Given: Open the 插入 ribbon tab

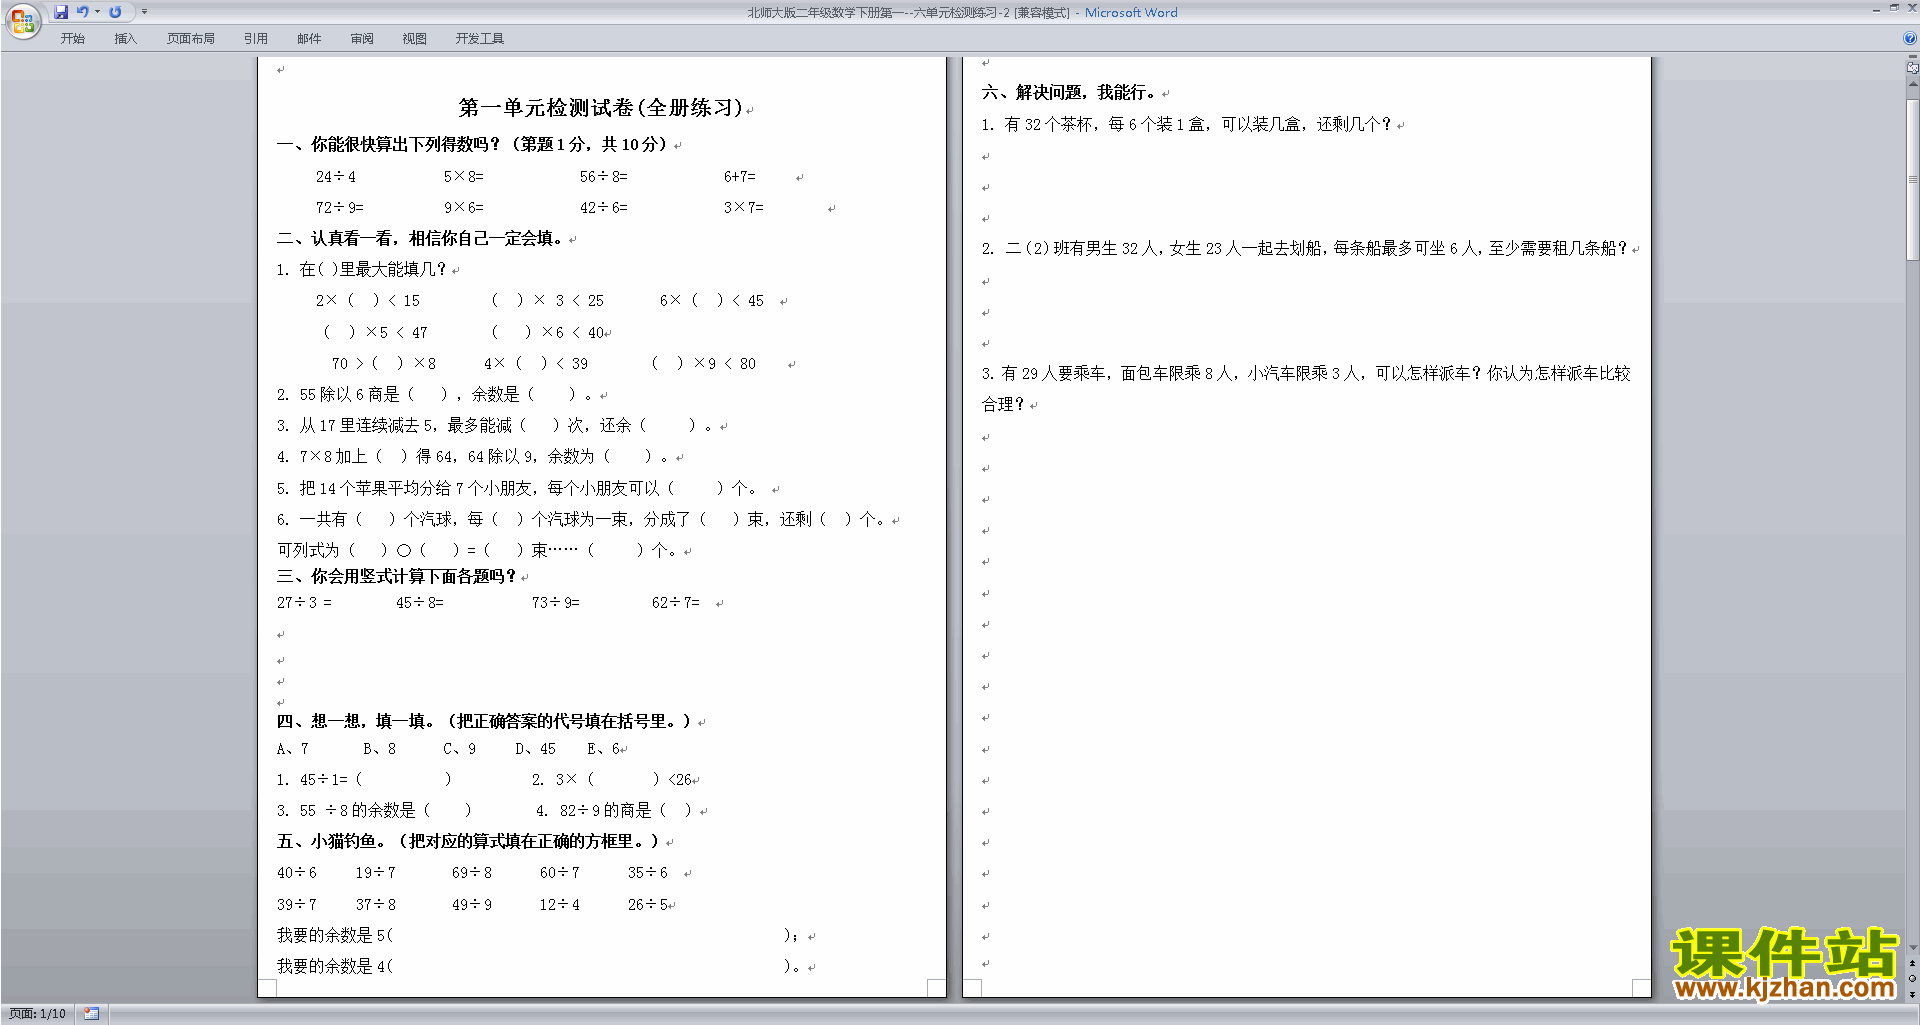Looking at the screenshot, I should (x=125, y=39).
